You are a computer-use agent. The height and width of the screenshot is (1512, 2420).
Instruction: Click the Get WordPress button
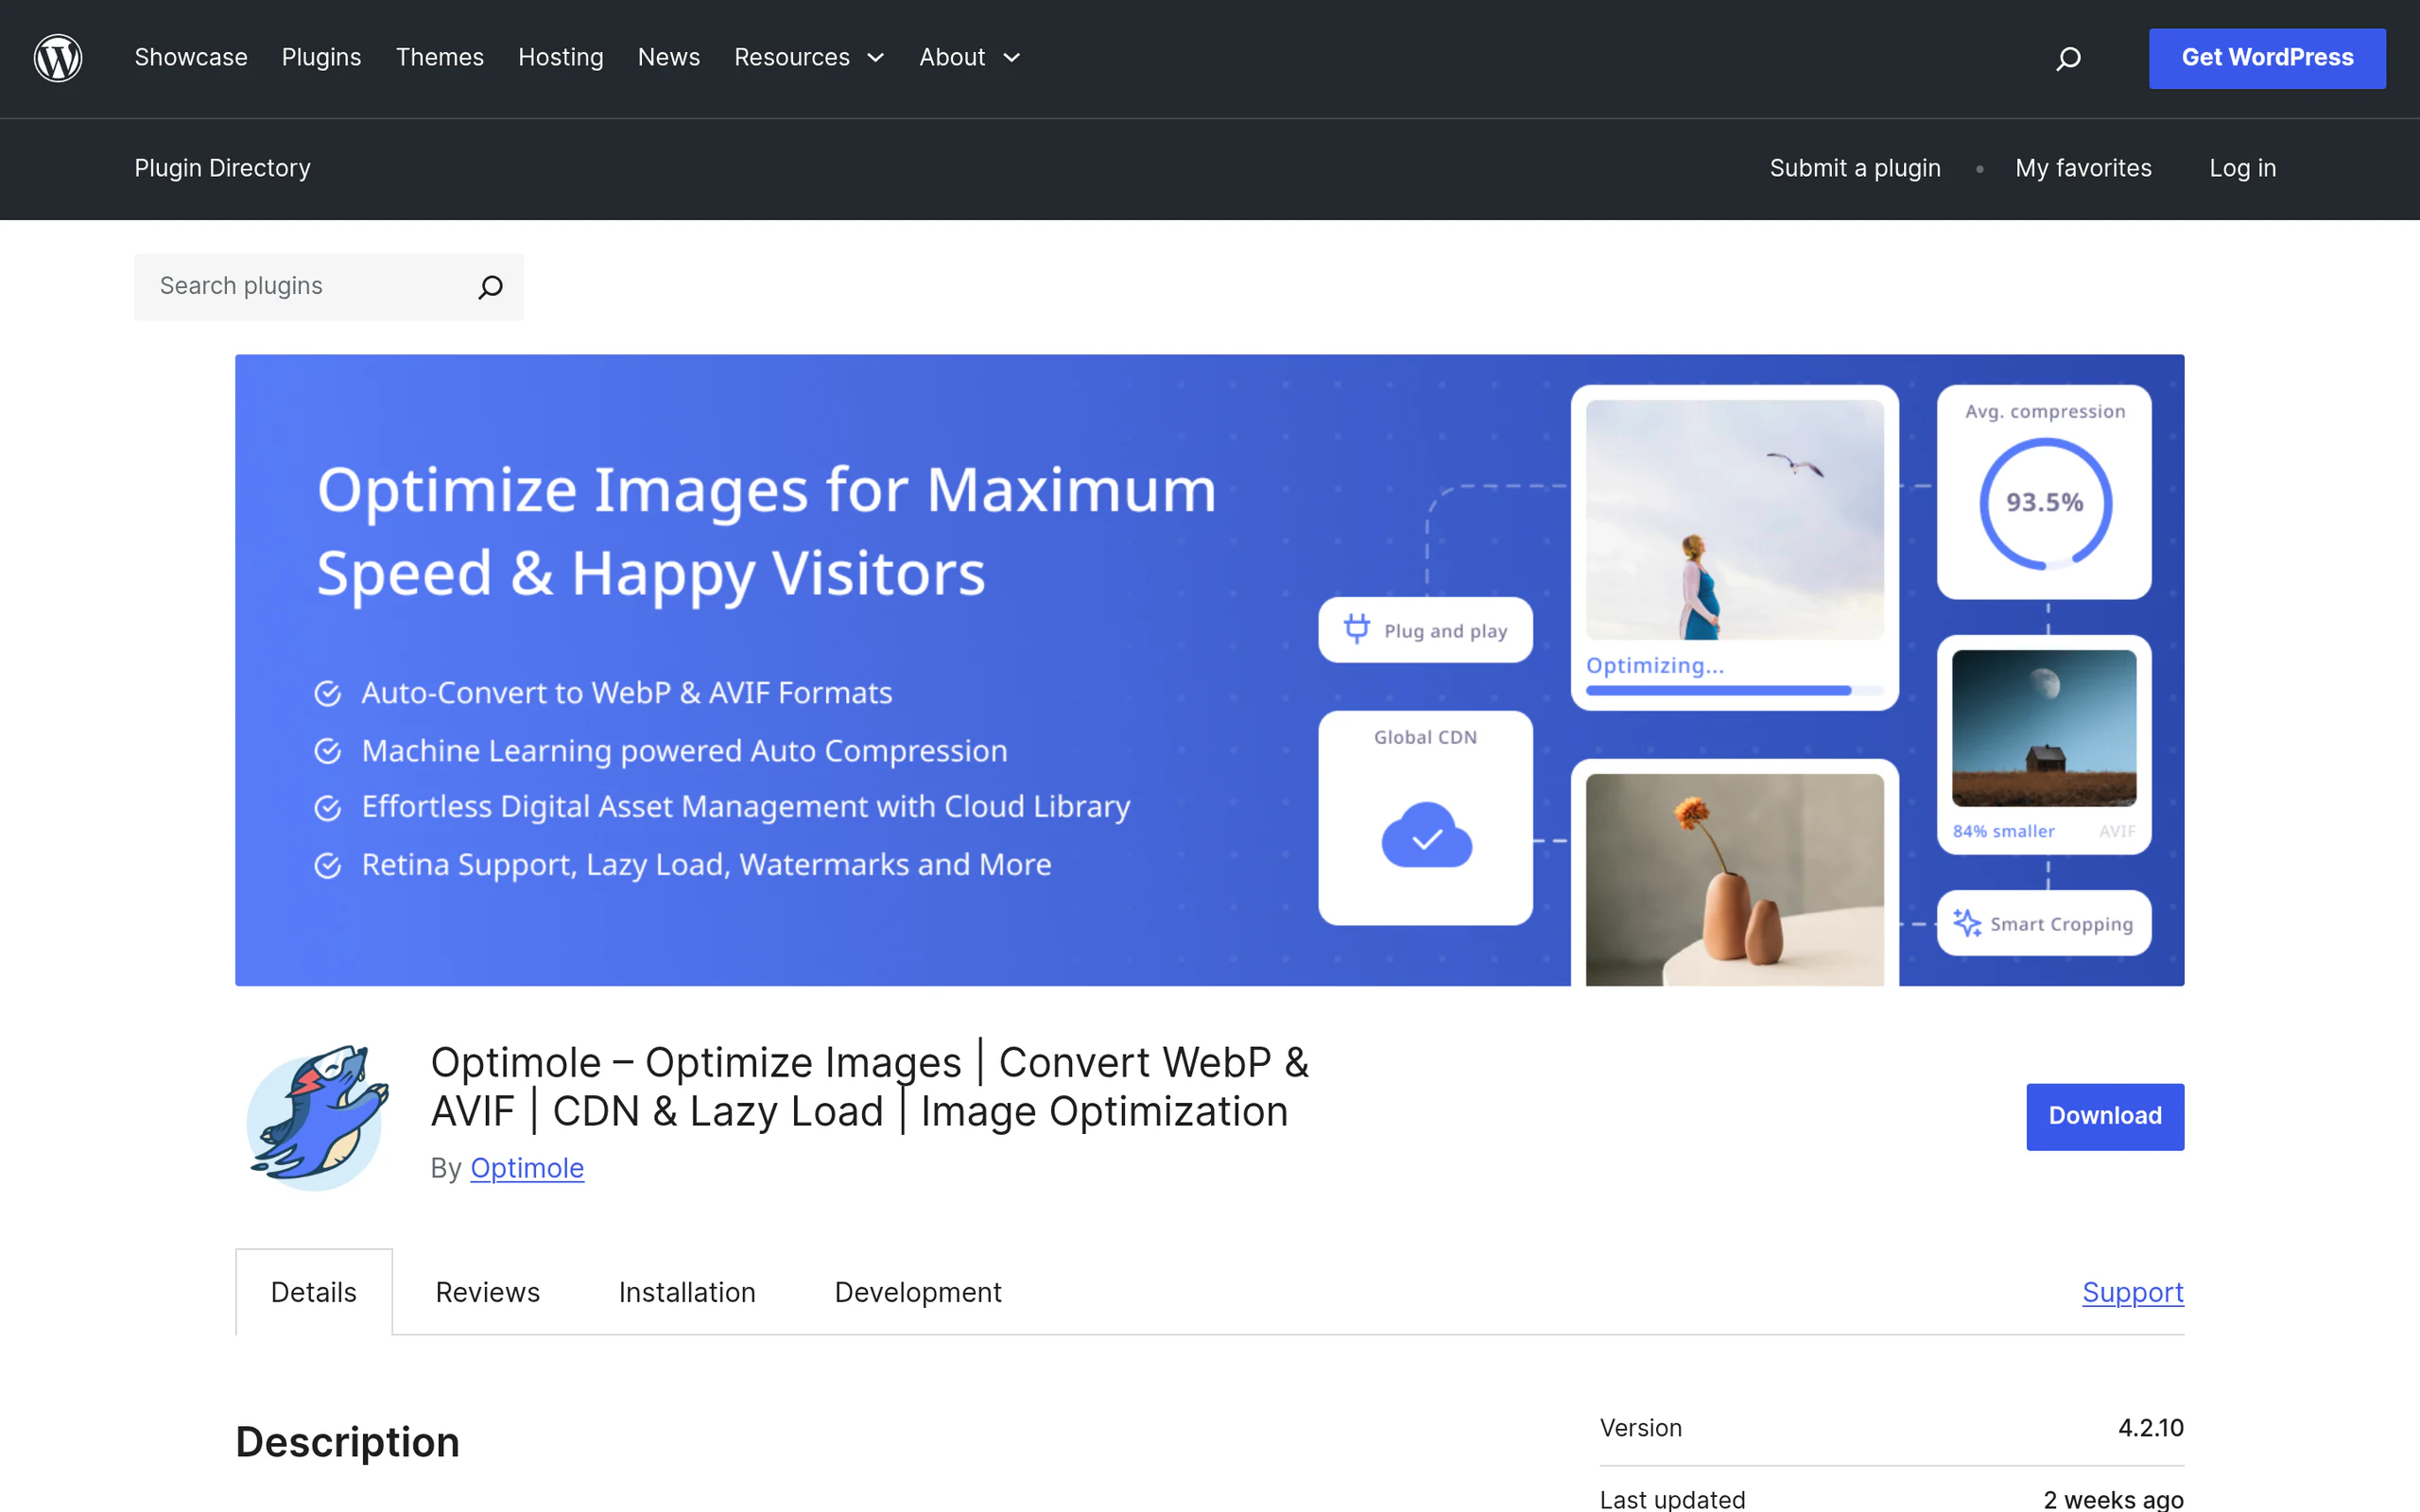coord(2267,58)
